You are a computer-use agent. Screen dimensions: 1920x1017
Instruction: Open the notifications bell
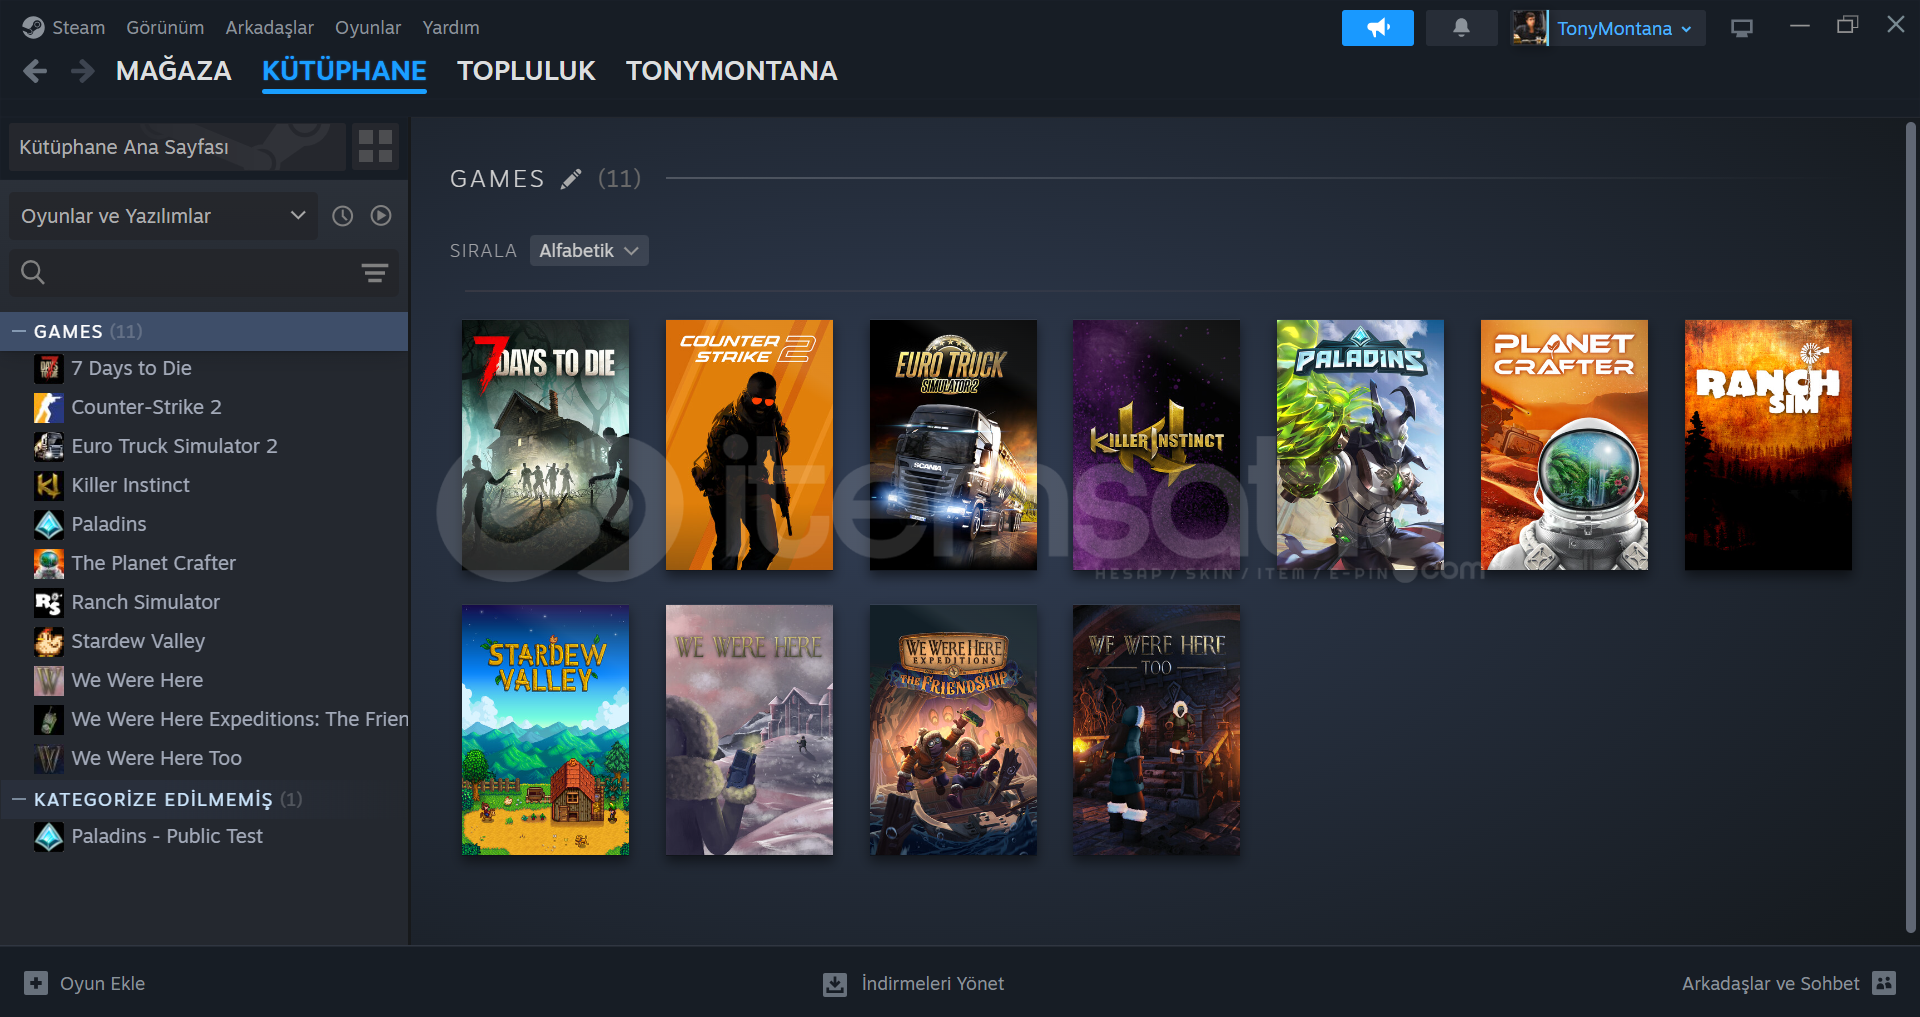click(x=1461, y=28)
